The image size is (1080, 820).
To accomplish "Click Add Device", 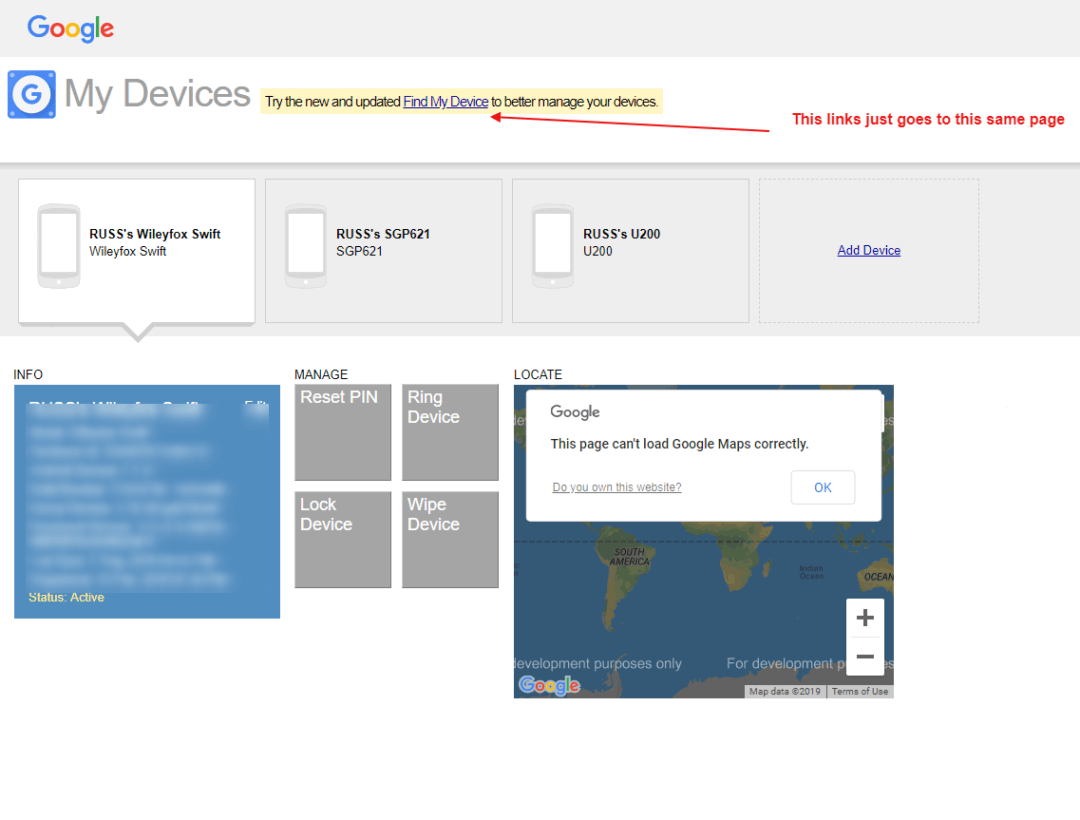I will click(868, 250).
